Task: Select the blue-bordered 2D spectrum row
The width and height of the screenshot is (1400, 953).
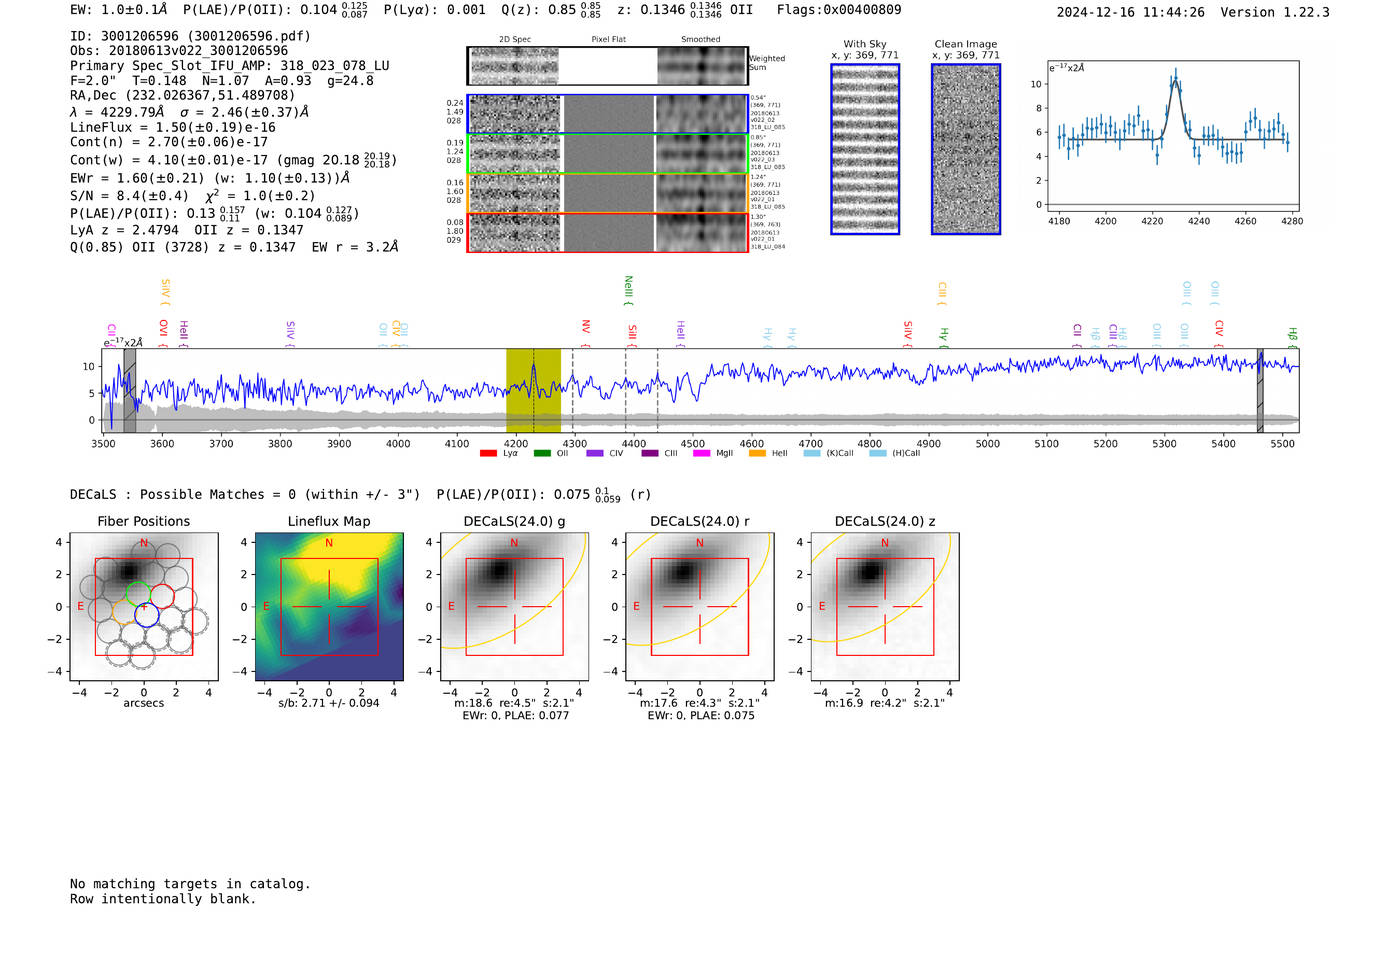Action: click(607, 114)
